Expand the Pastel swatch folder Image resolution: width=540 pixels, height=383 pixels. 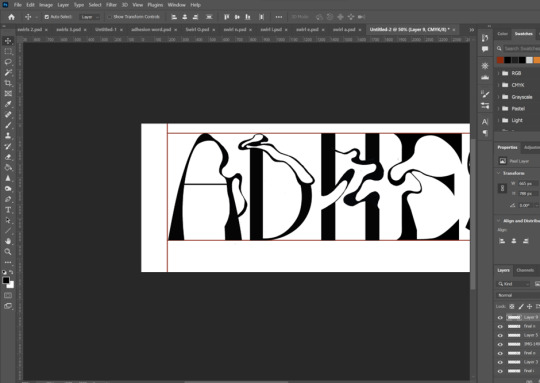499,109
